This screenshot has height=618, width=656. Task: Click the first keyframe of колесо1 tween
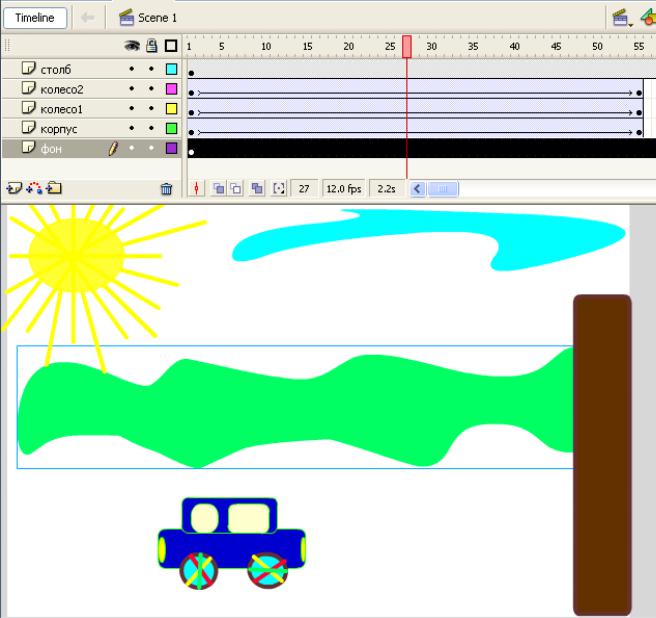191,113
